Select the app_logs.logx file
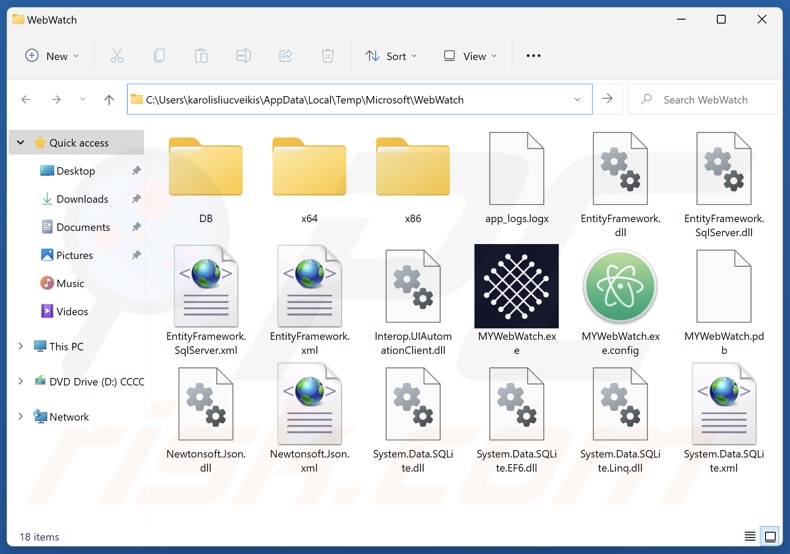 (x=516, y=179)
